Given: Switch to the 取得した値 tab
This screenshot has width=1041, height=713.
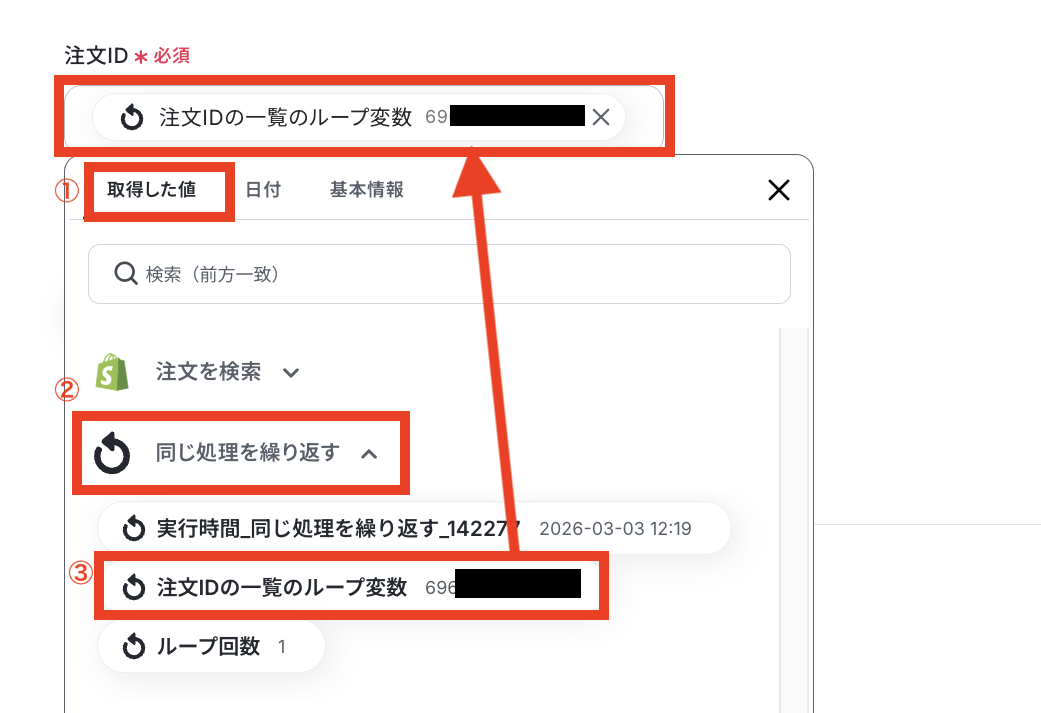Looking at the screenshot, I should [152, 190].
